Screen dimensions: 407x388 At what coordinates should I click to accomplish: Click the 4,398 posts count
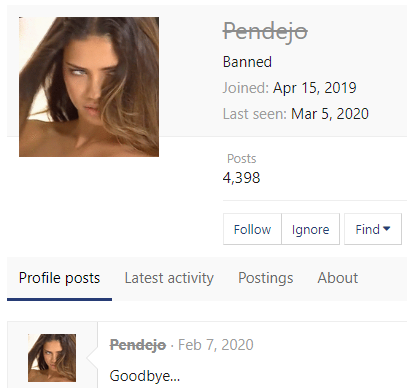click(241, 178)
